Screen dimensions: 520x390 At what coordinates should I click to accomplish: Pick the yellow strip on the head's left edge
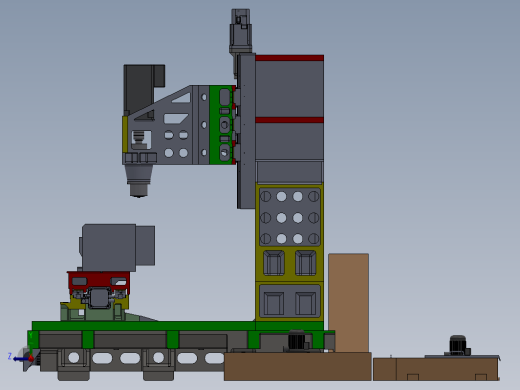pyautogui.click(x=125, y=134)
